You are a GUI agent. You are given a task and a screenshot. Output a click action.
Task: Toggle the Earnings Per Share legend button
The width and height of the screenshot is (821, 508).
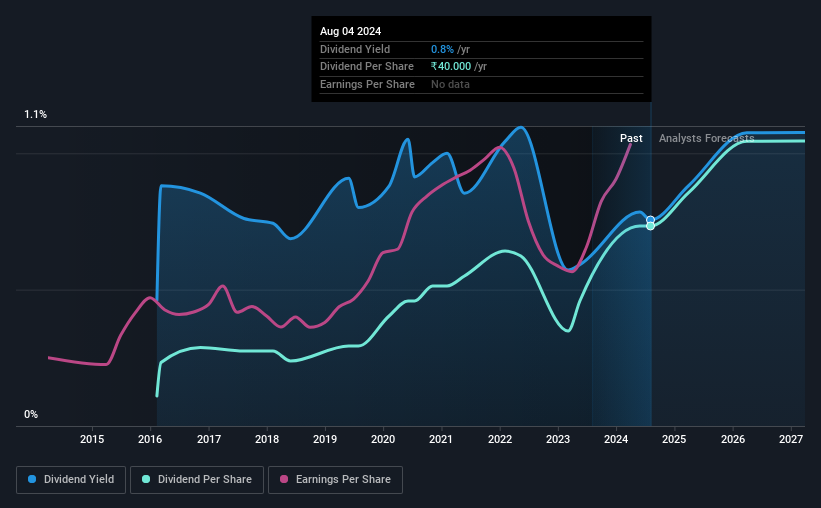pyautogui.click(x=335, y=480)
